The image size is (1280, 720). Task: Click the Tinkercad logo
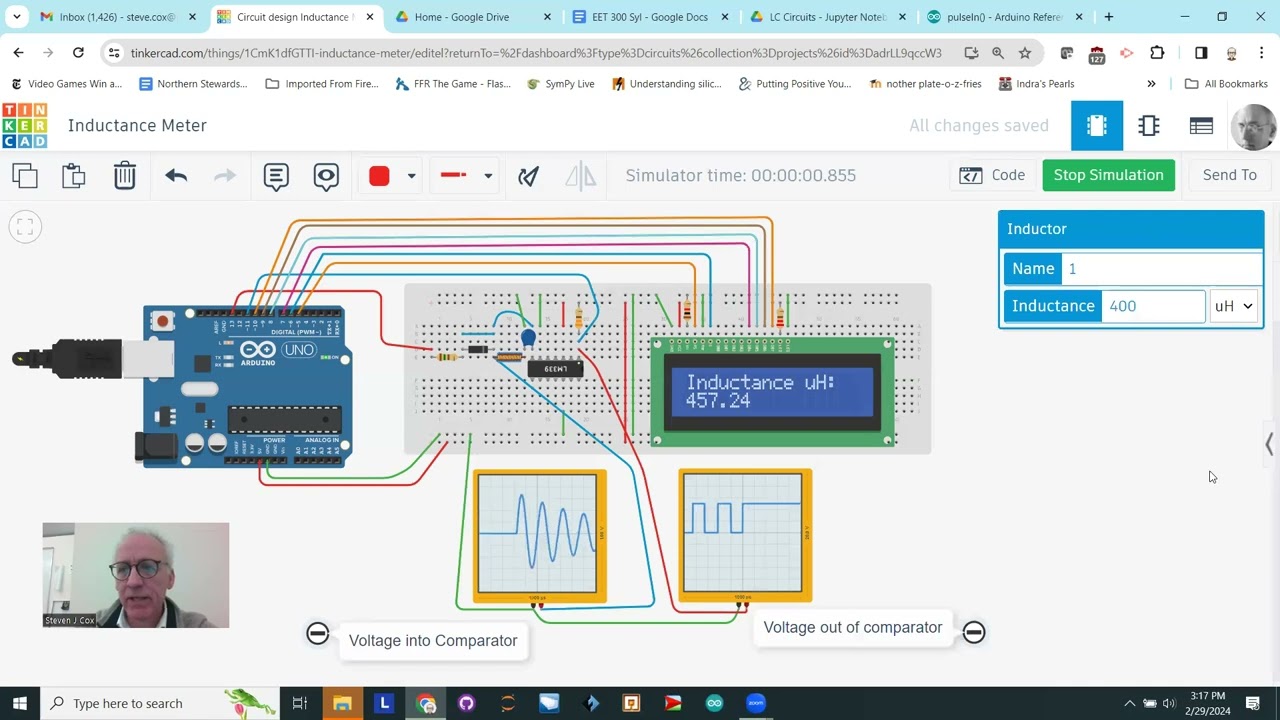24,125
